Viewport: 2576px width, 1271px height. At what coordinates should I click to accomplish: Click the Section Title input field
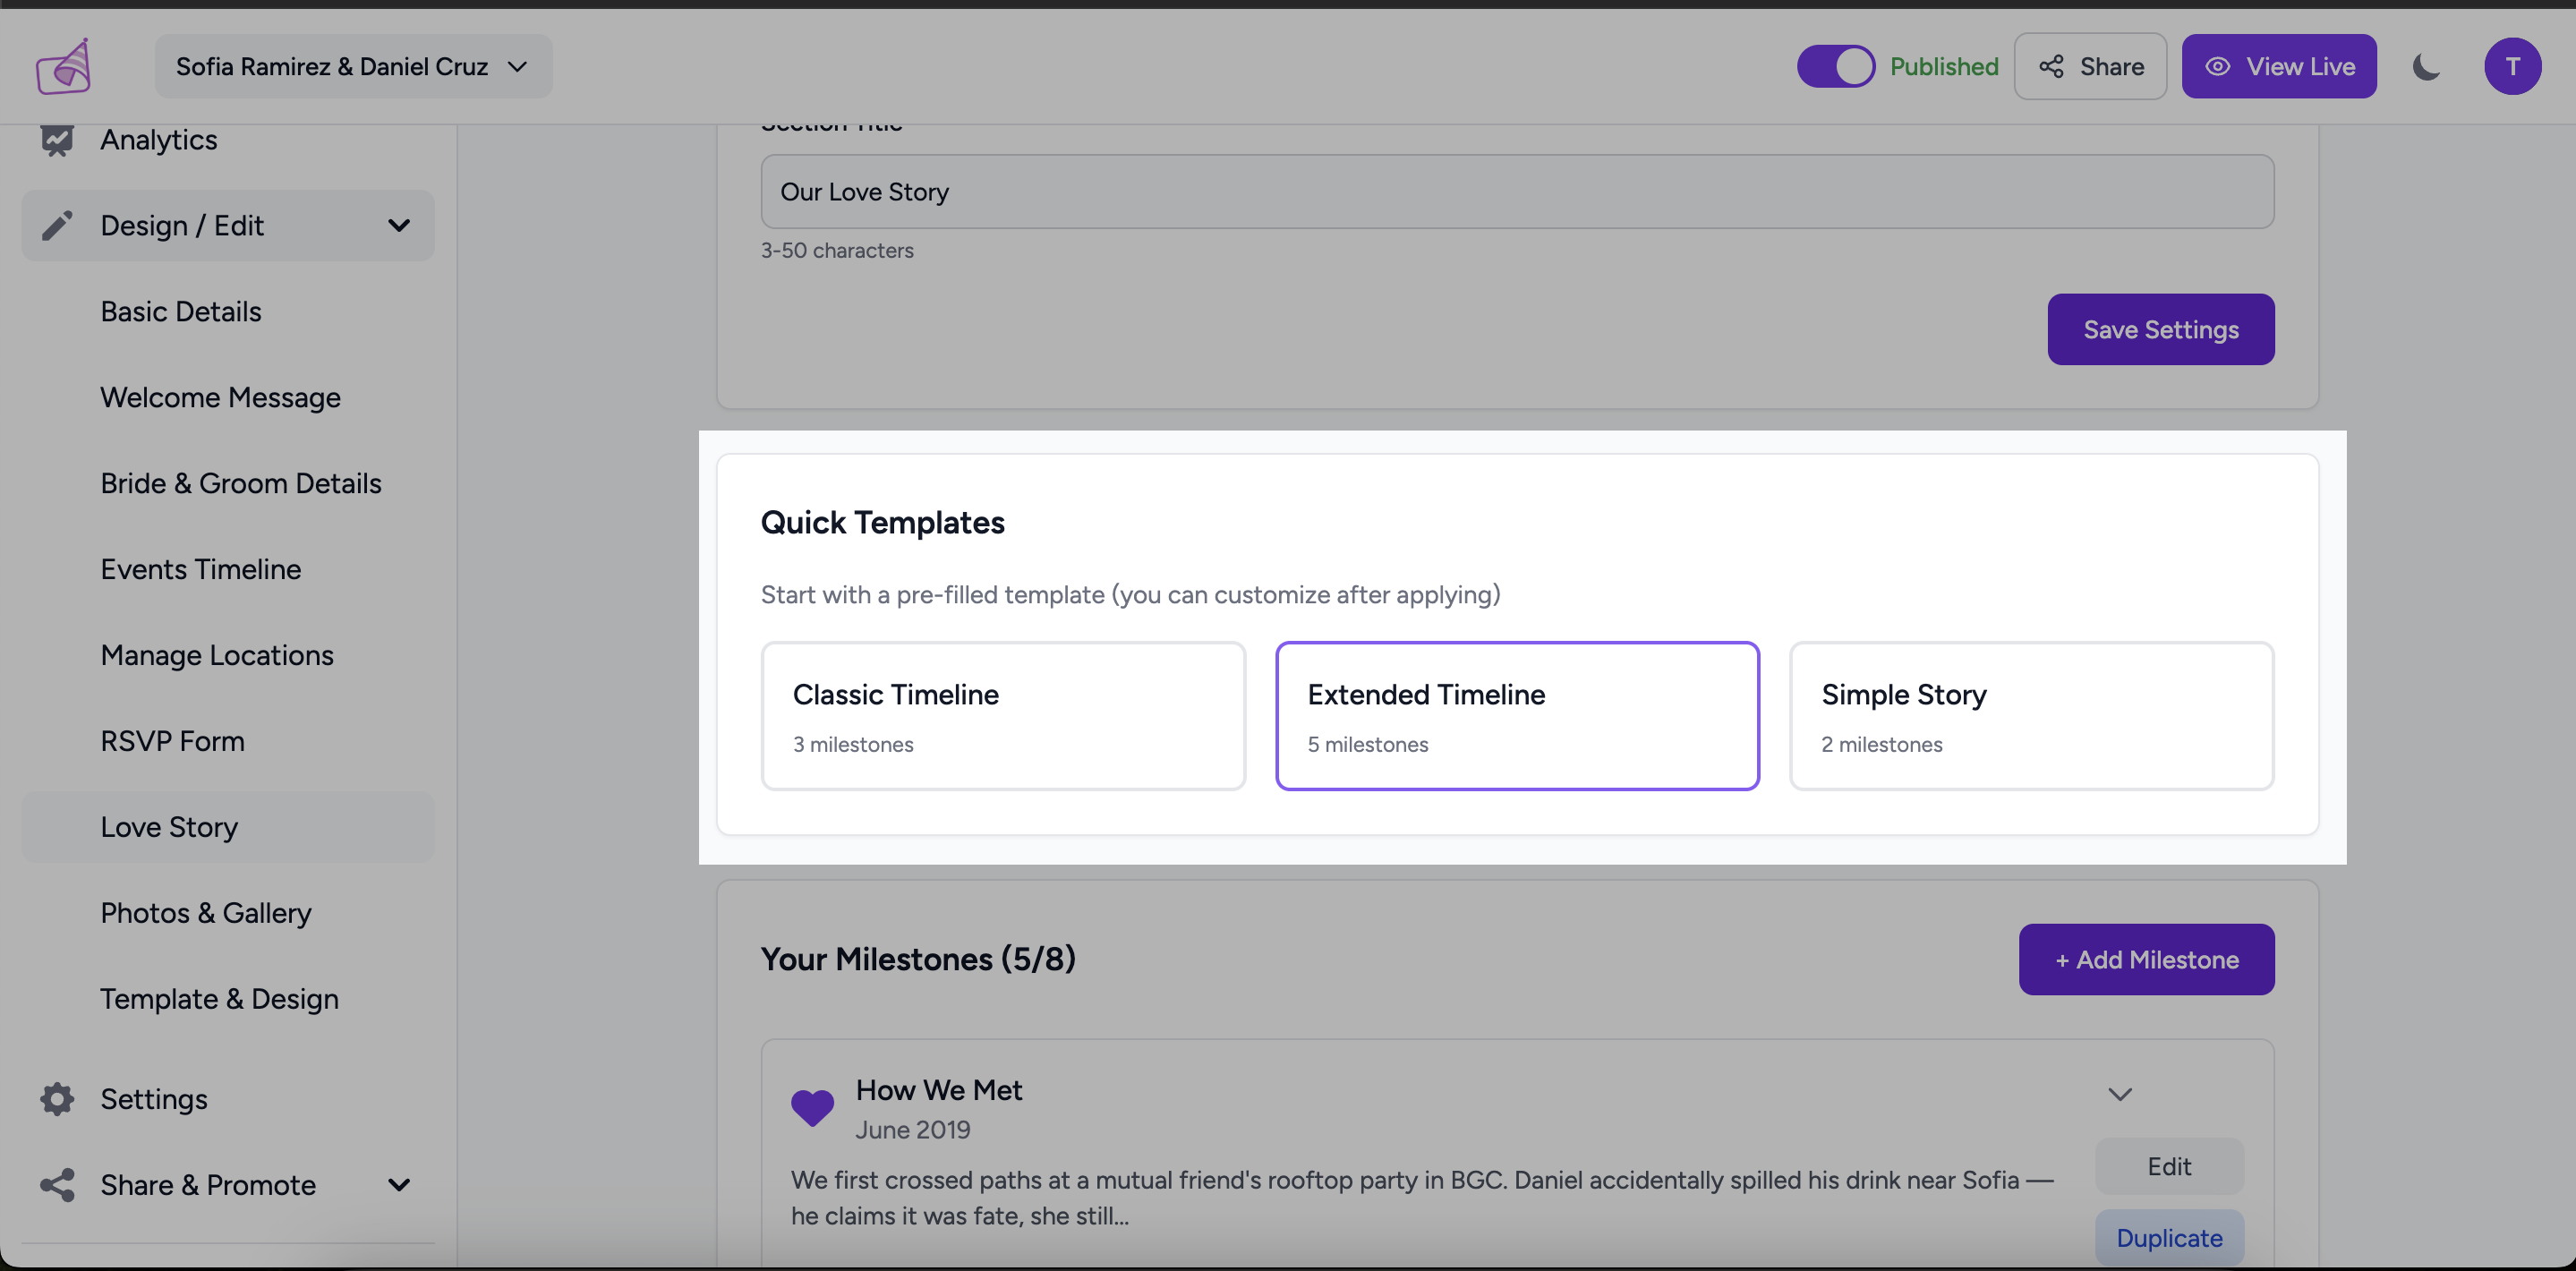point(1517,191)
